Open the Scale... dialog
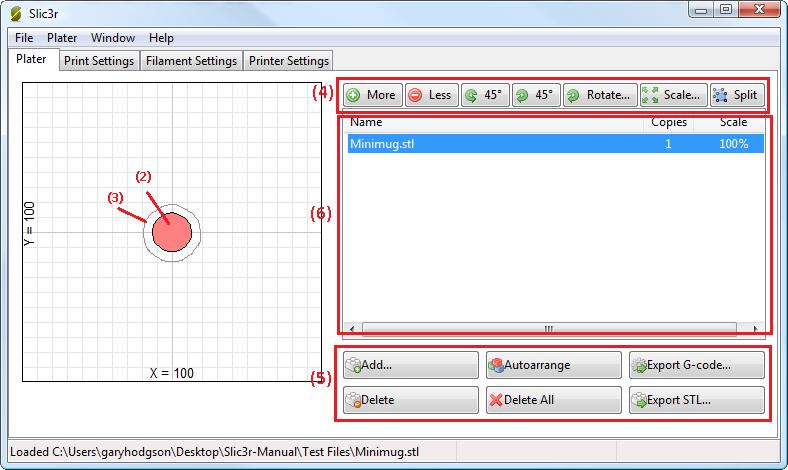This screenshot has width=788, height=470. point(673,95)
